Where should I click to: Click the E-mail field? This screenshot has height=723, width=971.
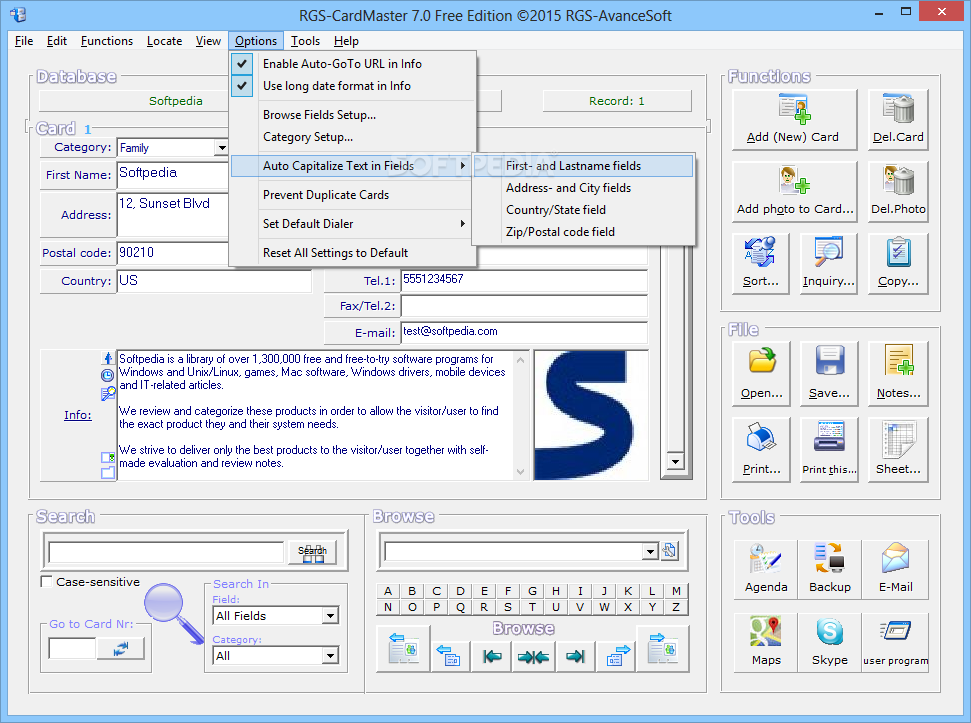[524, 332]
